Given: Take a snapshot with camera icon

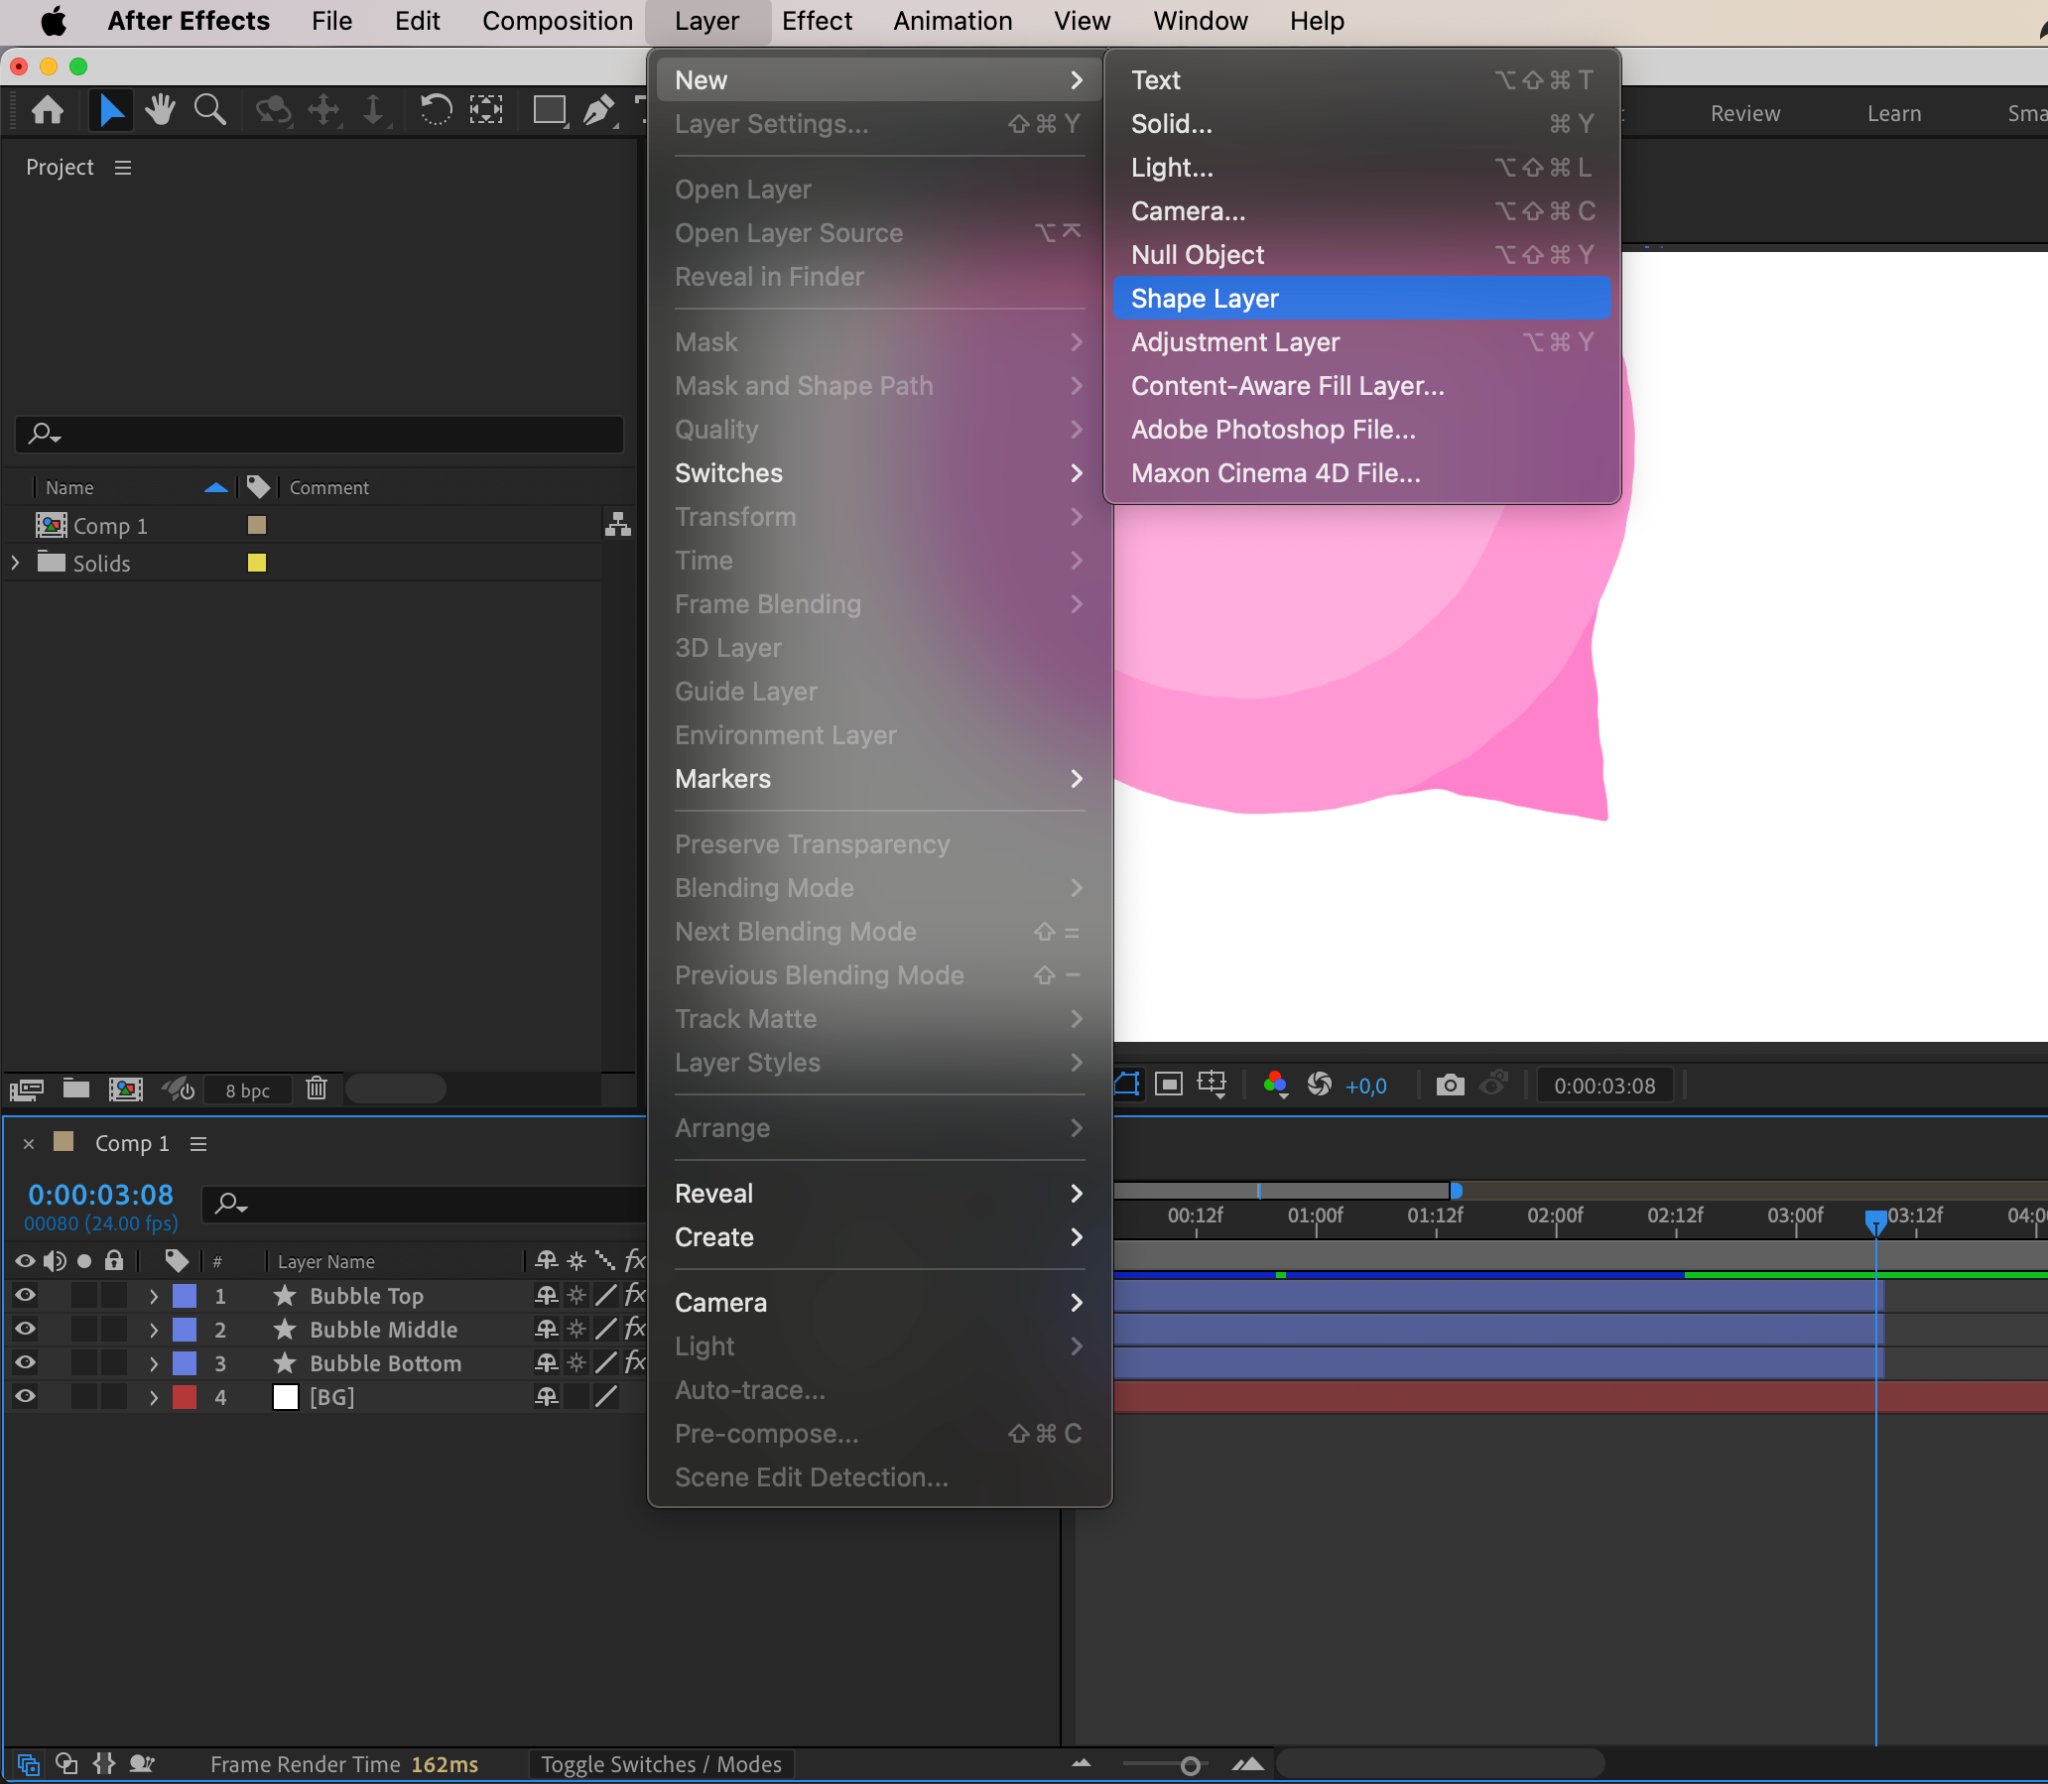Looking at the screenshot, I should pyautogui.click(x=1449, y=1085).
